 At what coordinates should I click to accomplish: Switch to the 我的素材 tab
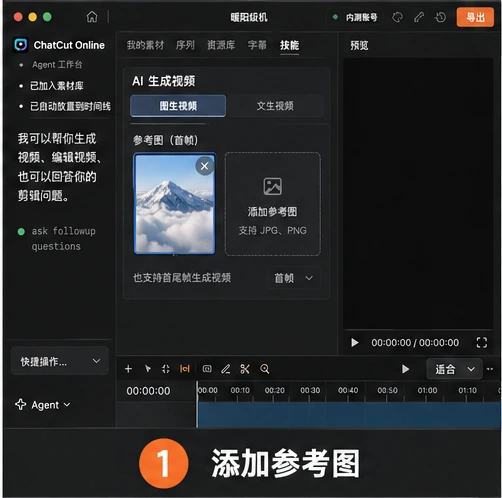click(x=145, y=45)
